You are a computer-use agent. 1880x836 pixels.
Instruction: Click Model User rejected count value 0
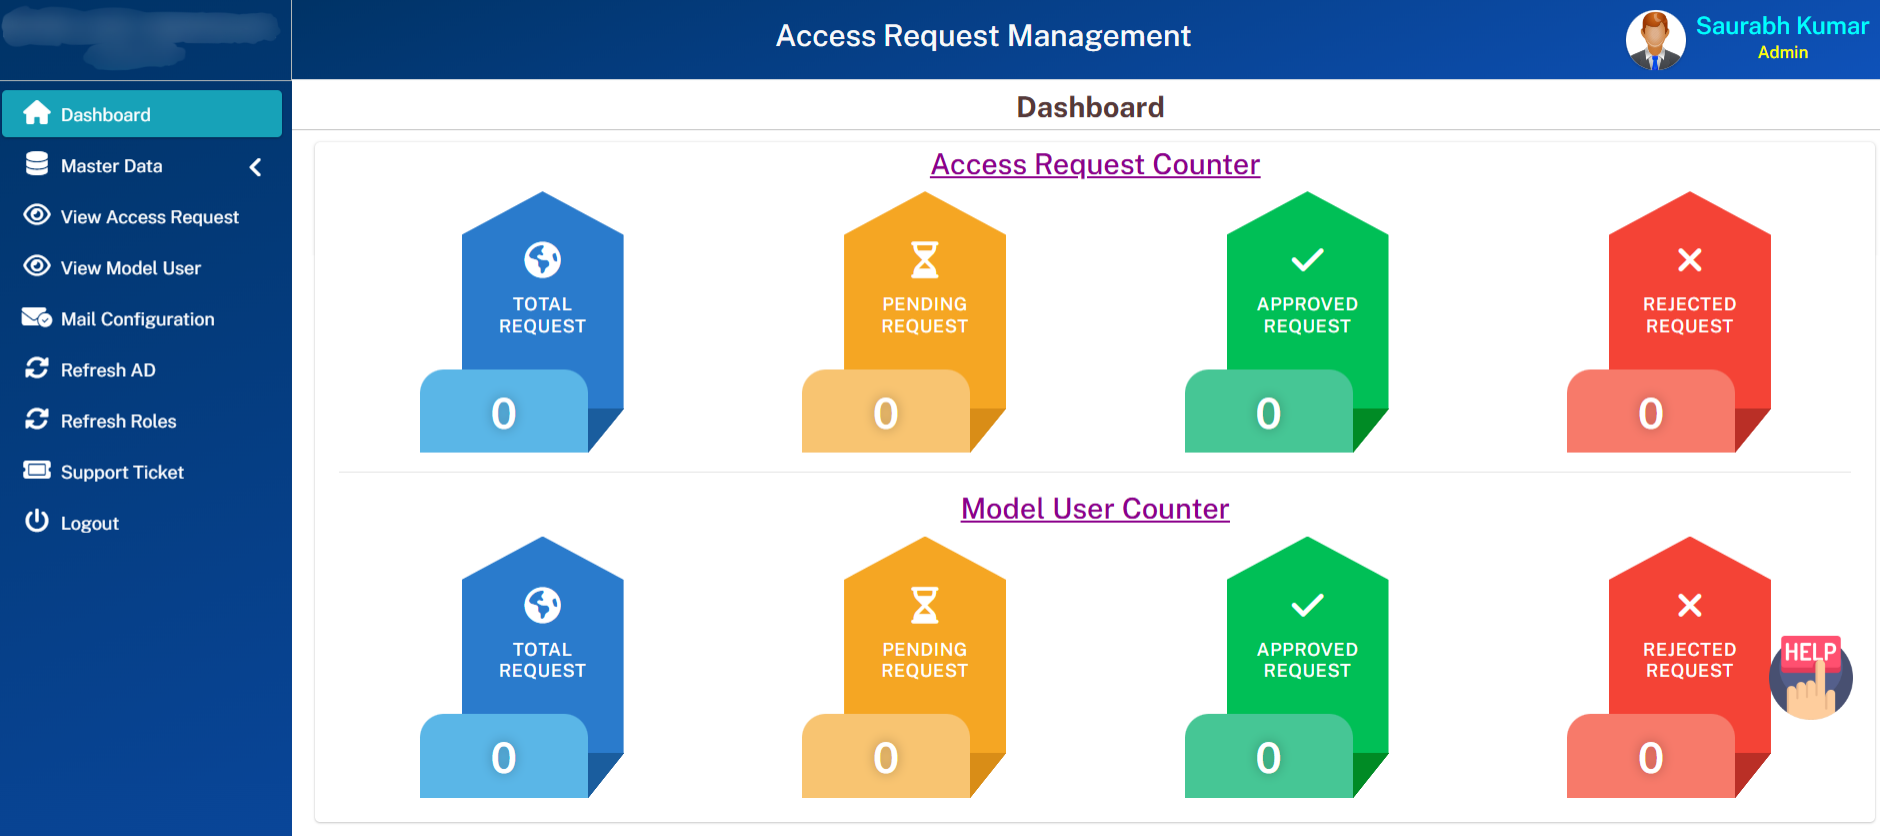click(1651, 758)
